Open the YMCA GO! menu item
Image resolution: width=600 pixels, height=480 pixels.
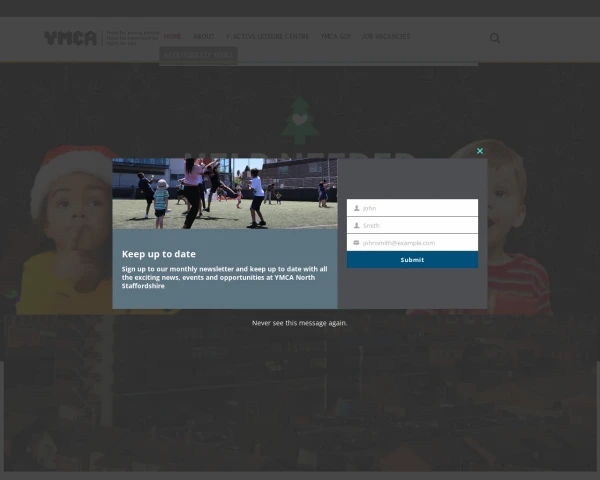click(x=335, y=36)
